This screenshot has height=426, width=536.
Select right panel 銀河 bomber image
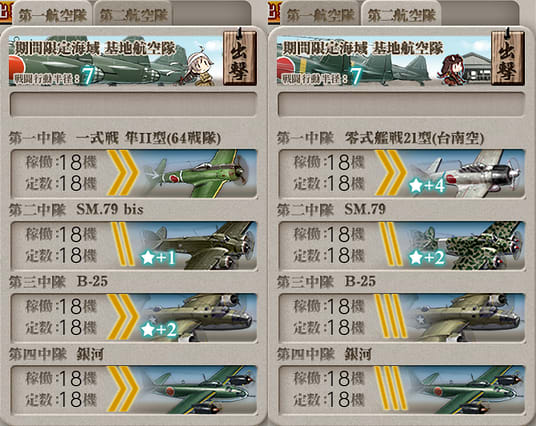coord(466,390)
